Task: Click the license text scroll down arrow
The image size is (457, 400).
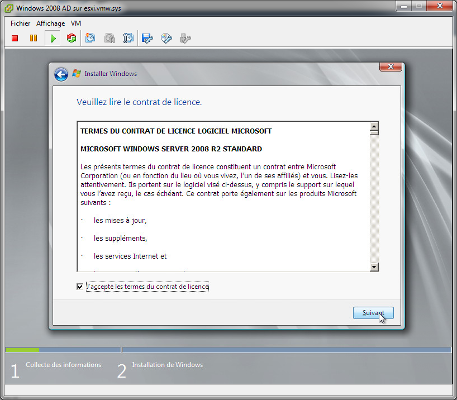Action: (x=374, y=267)
